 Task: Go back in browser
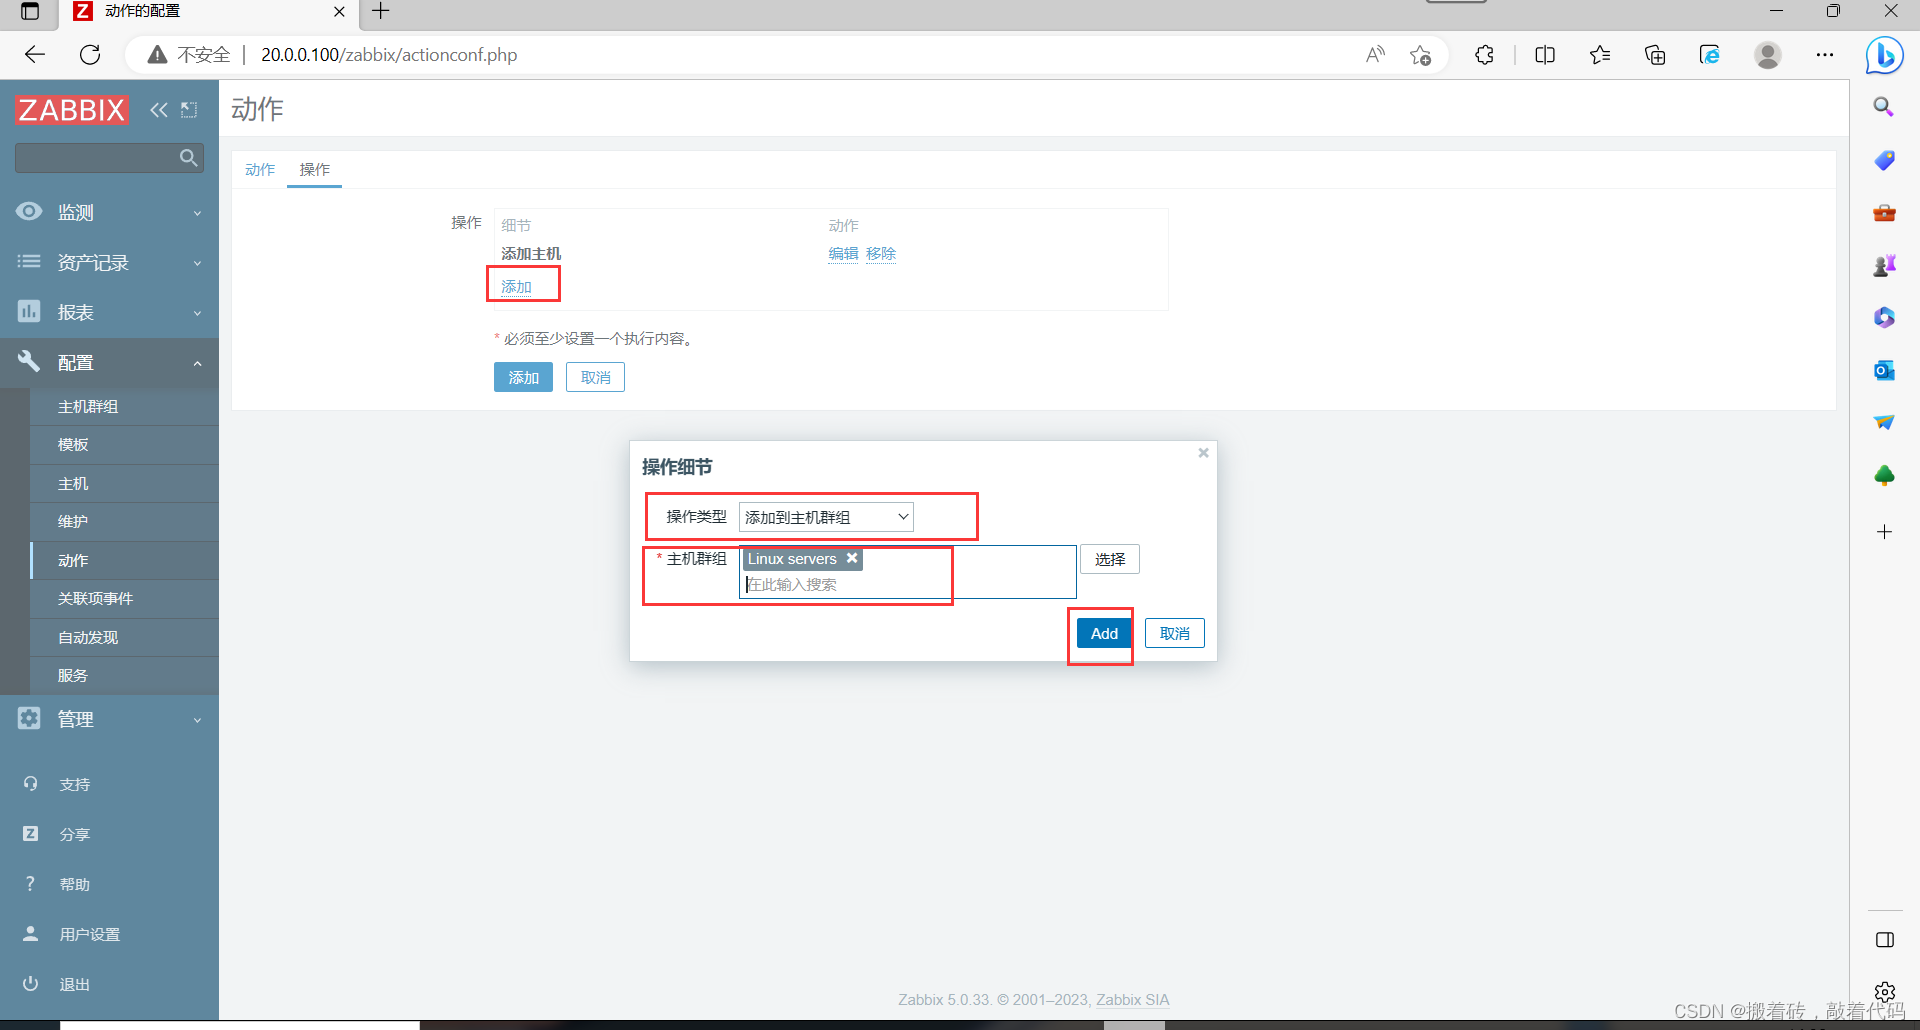tap(35, 55)
